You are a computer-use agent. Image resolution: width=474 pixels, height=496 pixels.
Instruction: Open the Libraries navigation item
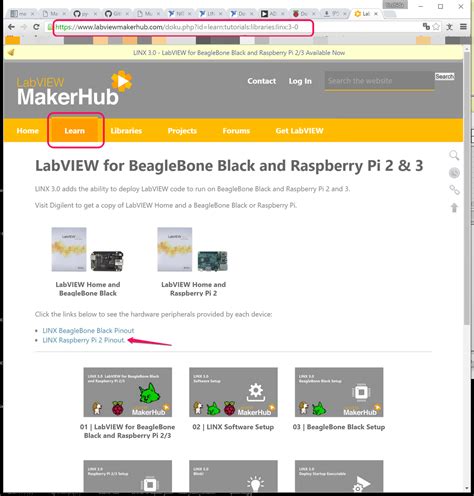point(126,131)
